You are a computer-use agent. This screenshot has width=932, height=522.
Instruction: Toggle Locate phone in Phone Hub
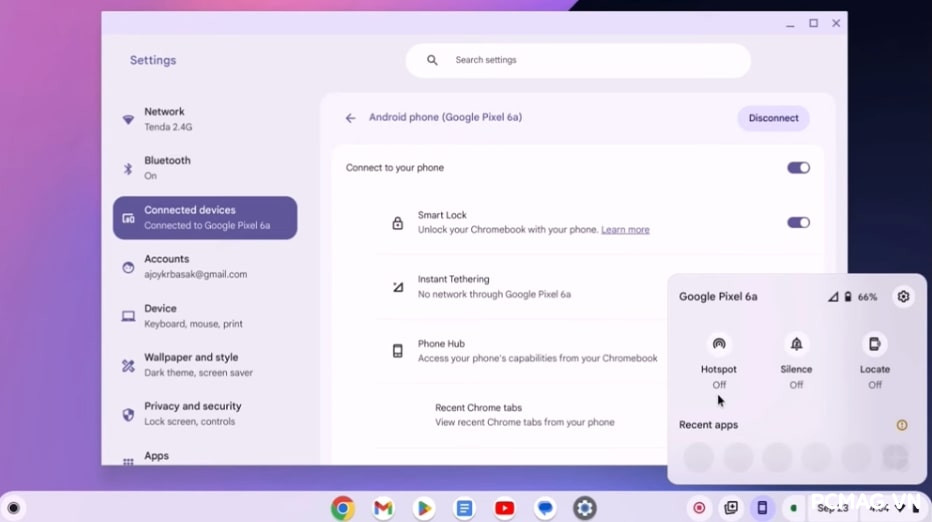[x=874, y=344]
